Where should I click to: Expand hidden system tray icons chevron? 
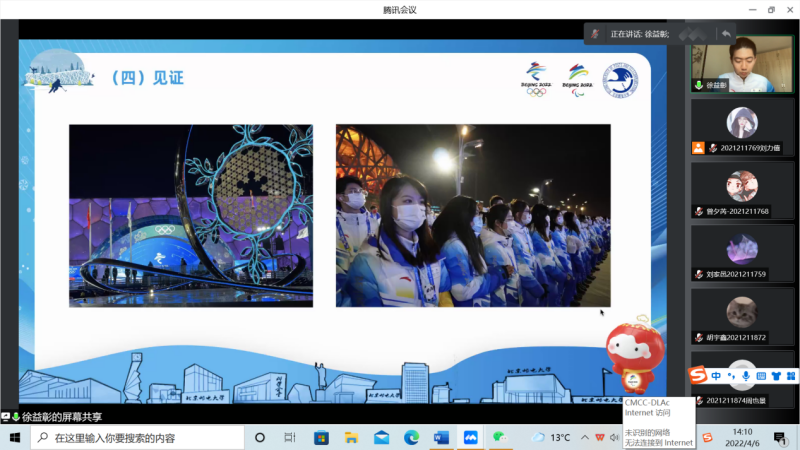[585, 438]
